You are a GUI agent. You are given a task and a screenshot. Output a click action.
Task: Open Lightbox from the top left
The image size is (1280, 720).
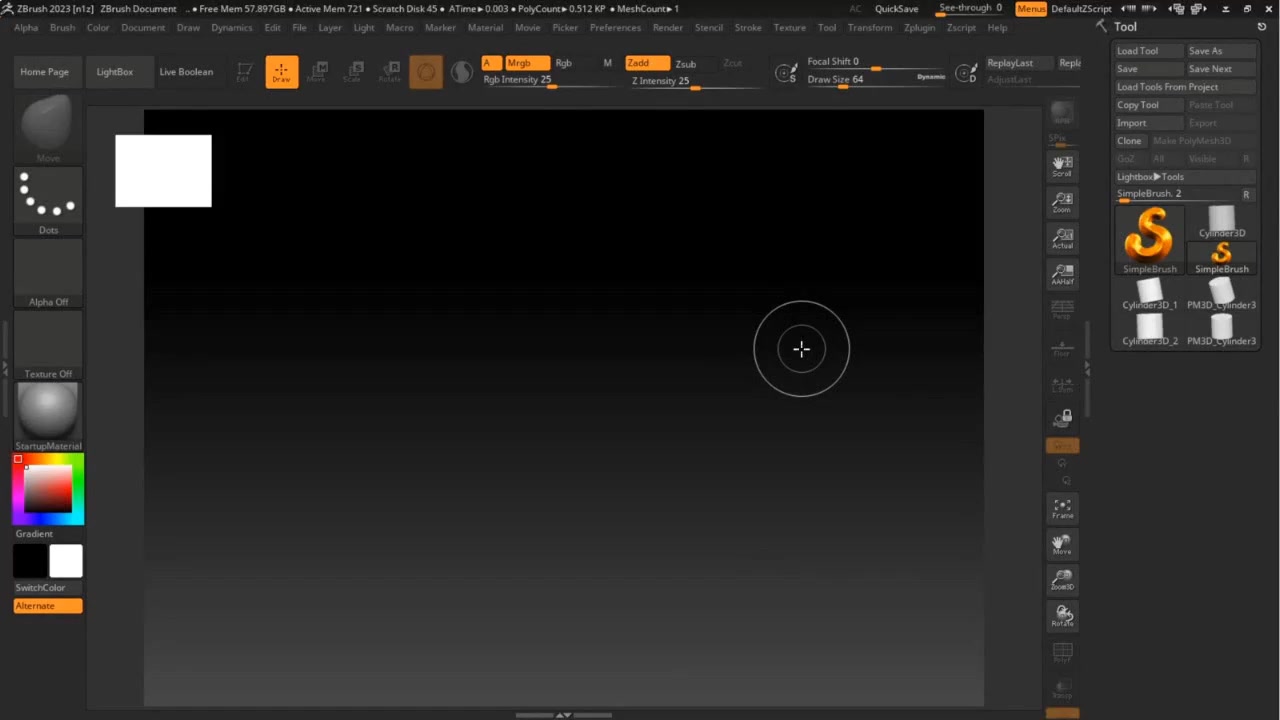[114, 71]
